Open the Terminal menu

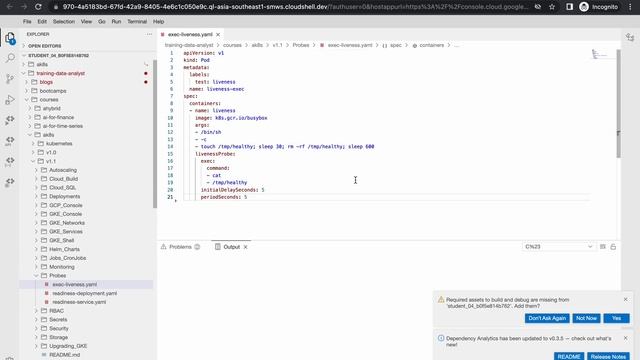(x=137, y=22)
